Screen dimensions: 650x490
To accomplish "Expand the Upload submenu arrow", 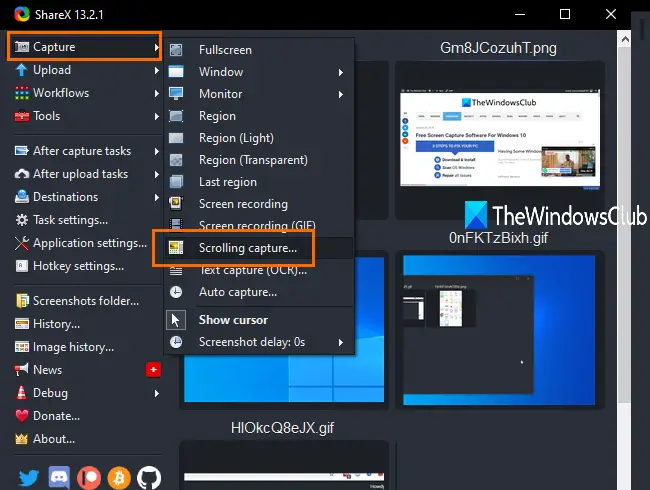I will point(156,70).
